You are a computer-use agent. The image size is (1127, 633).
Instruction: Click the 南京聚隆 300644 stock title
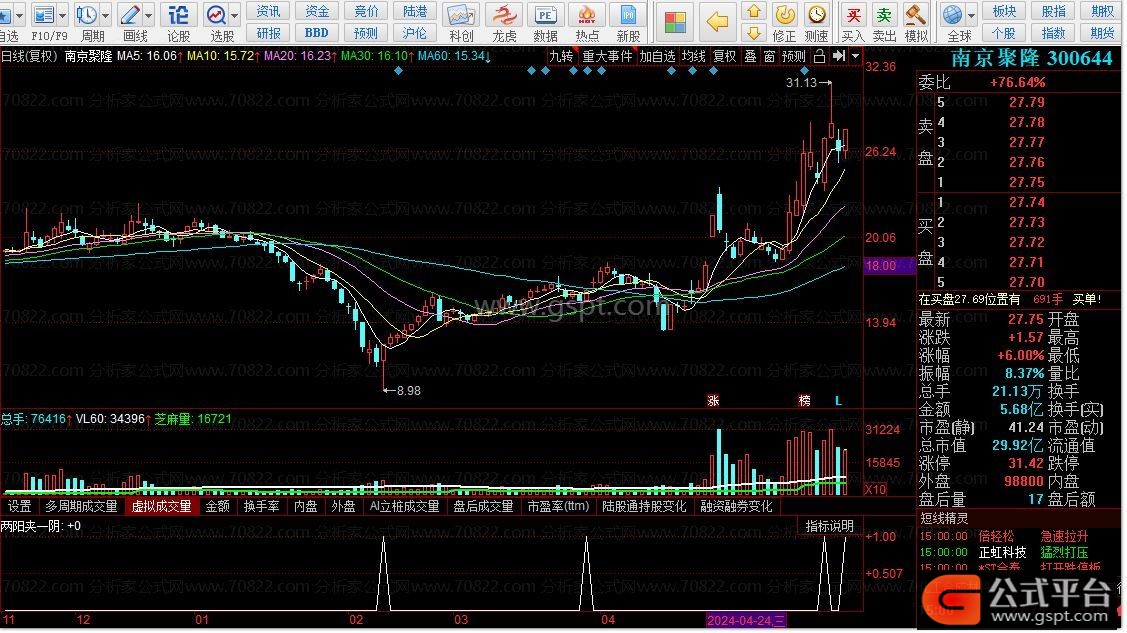pyautogui.click(x=1033, y=59)
